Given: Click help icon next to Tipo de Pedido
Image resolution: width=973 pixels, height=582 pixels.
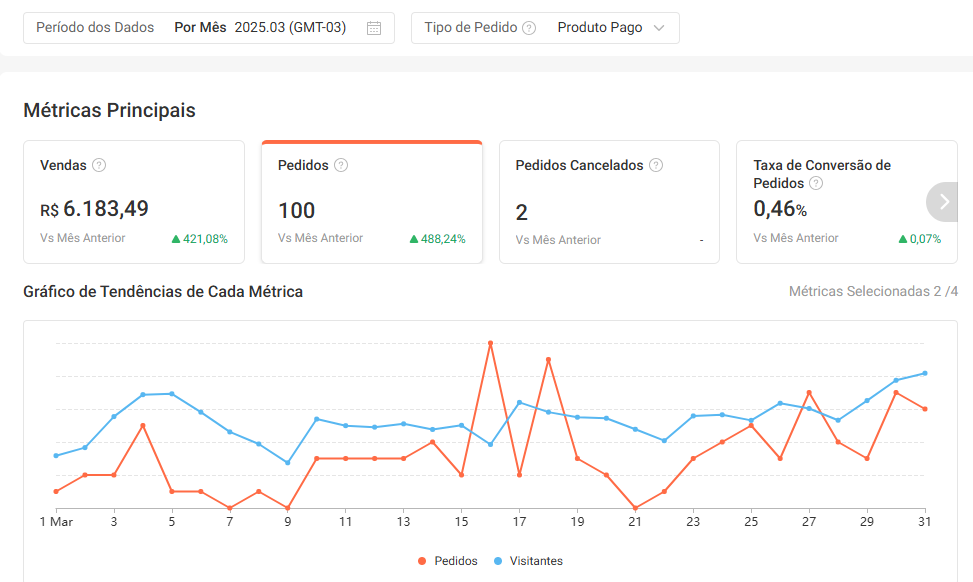Looking at the screenshot, I should tap(529, 28).
